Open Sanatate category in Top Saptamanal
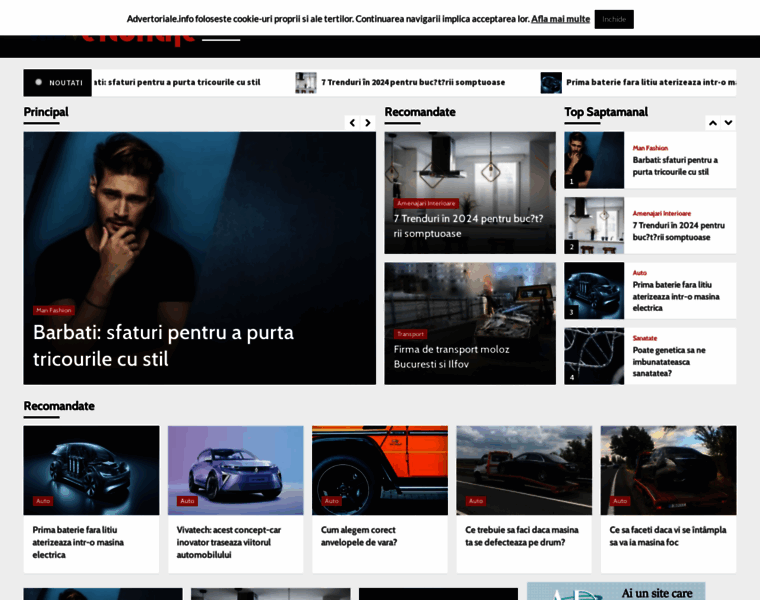The width and height of the screenshot is (760, 600). [x=645, y=338]
